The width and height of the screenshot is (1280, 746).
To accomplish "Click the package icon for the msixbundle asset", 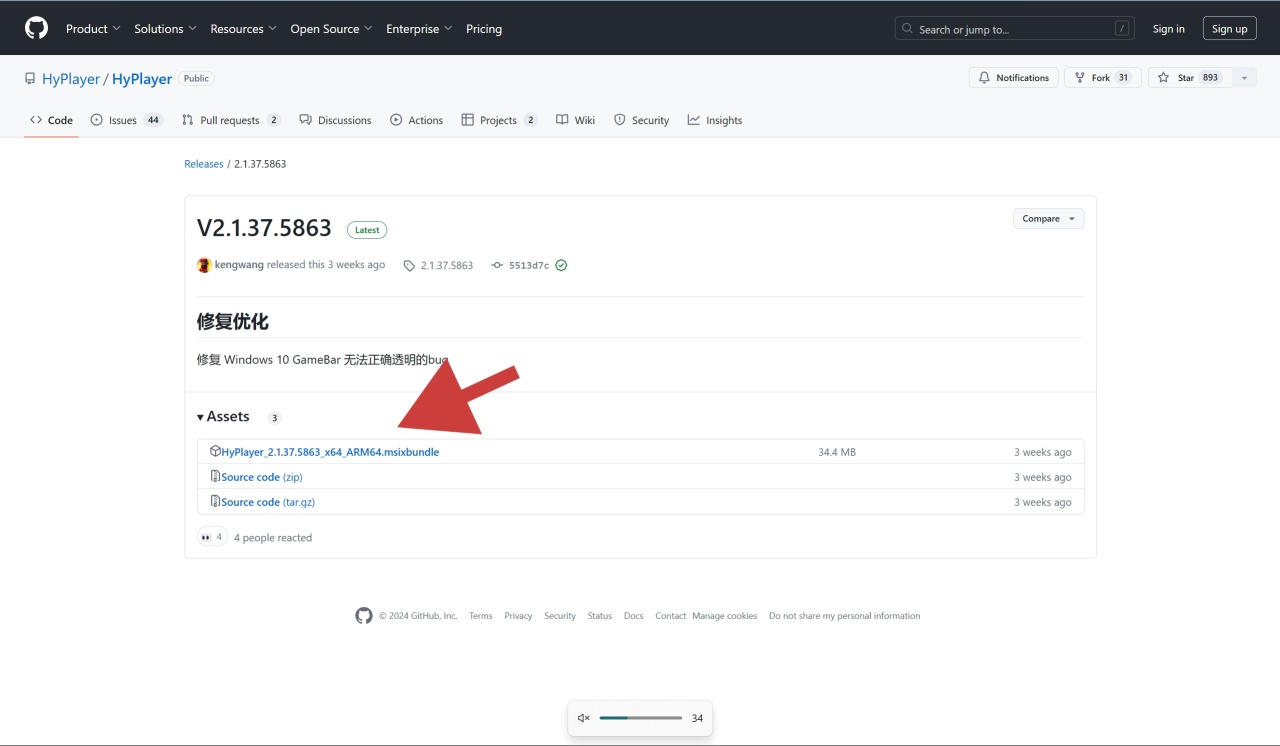I will [215, 452].
